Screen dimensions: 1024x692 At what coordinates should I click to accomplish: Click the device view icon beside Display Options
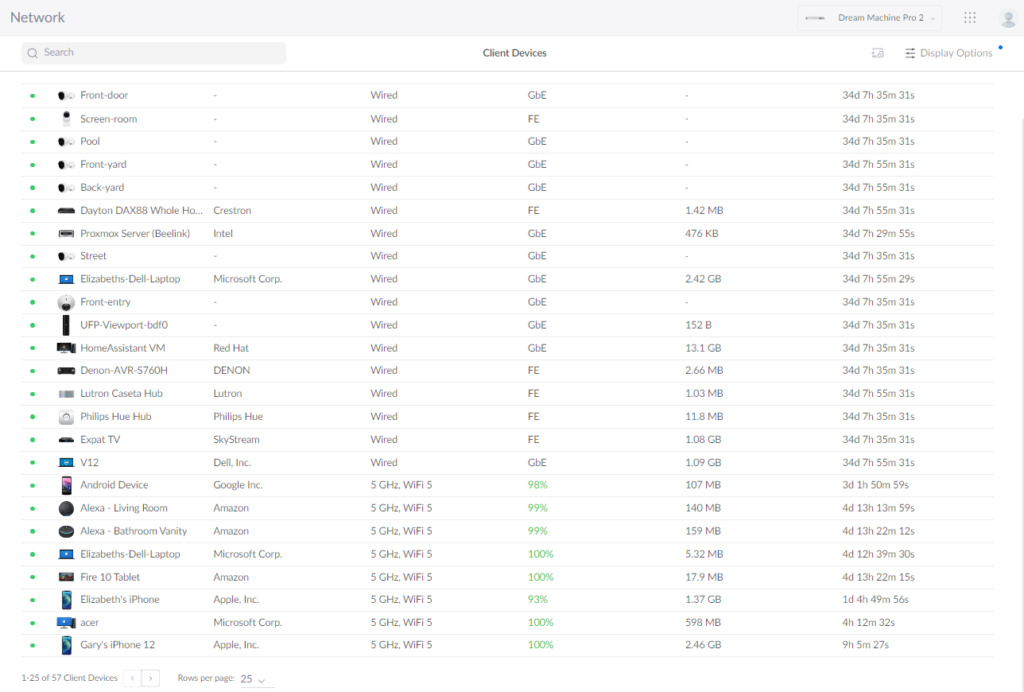[x=878, y=53]
